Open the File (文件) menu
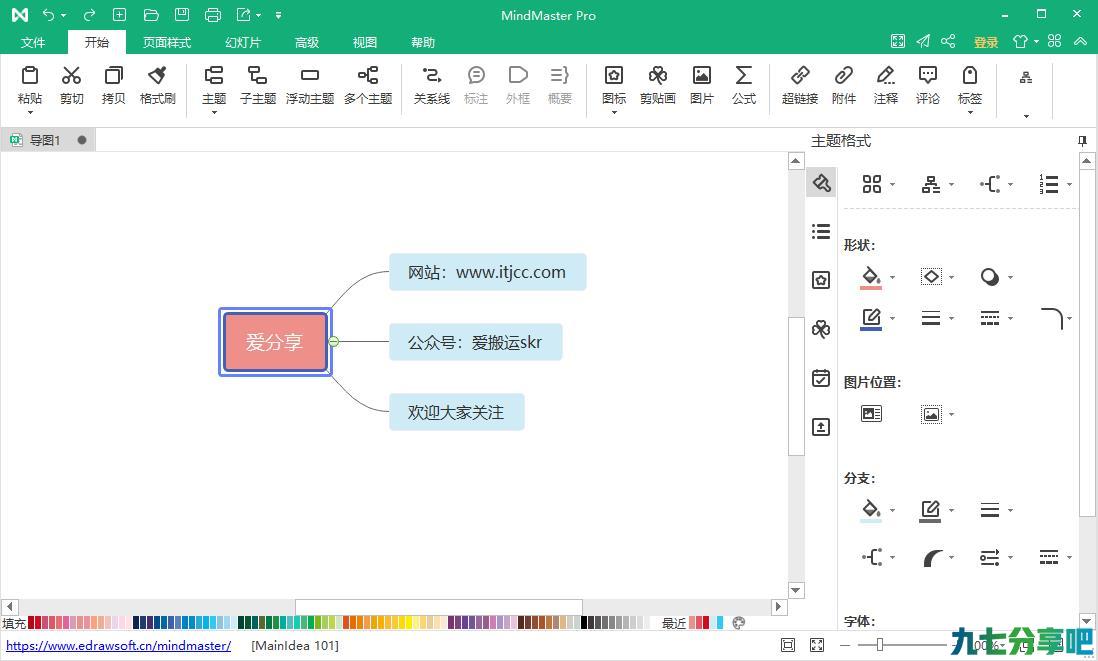Viewport: 1098px width, 661px height. [33, 43]
